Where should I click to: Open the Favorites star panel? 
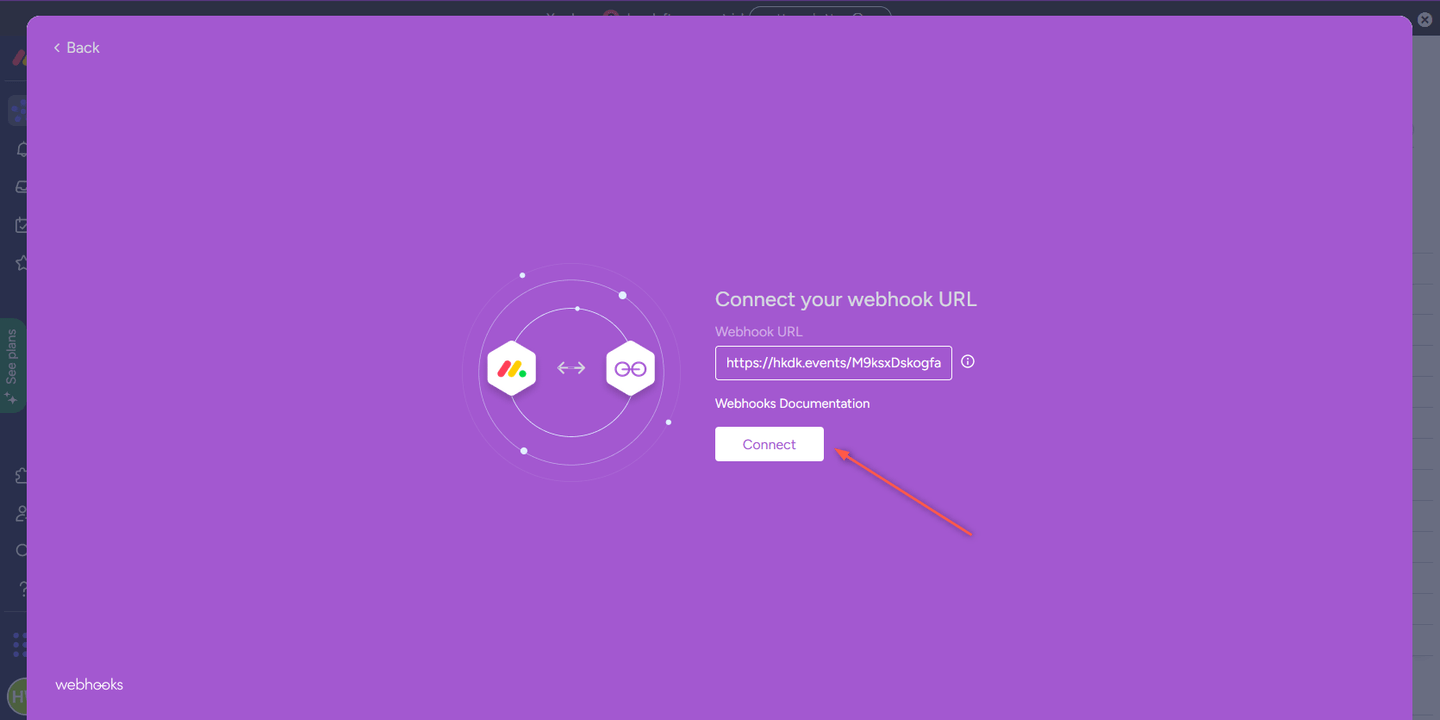(x=22, y=262)
